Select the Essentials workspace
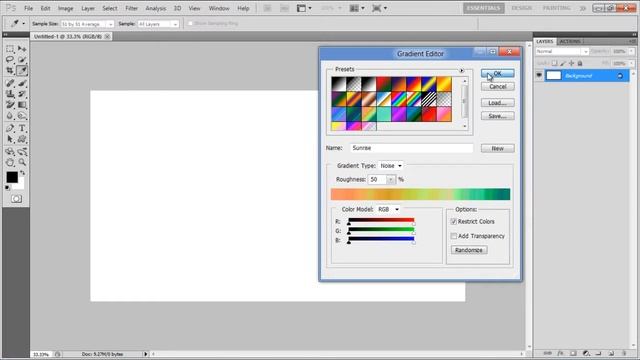The height and width of the screenshot is (360, 640). point(484,8)
